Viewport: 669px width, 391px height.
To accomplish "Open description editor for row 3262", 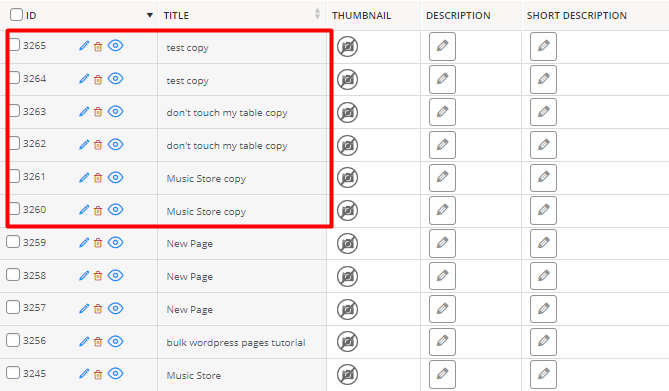I will 442,145.
